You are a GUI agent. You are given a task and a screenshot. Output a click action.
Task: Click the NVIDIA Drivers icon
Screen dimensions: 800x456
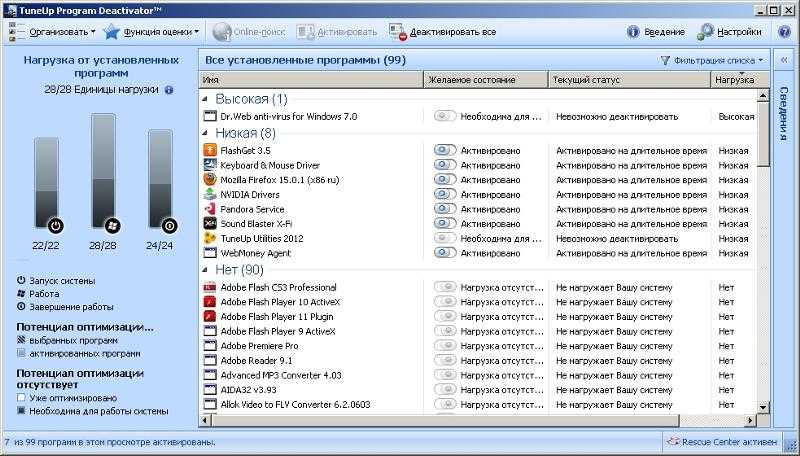click(x=210, y=194)
